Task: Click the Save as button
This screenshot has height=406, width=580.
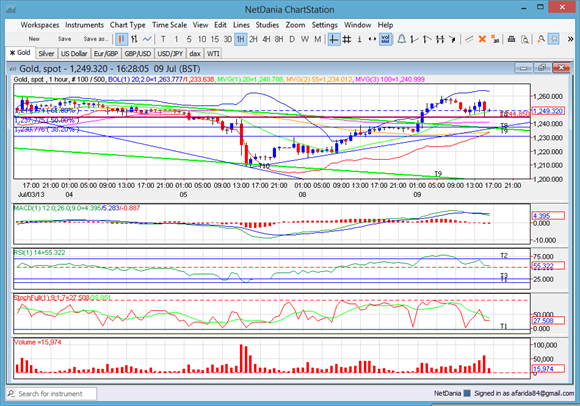Action: (96, 39)
